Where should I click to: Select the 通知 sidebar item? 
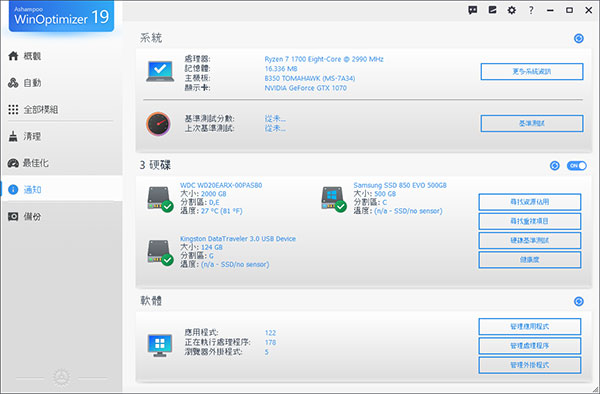click(x=61, y=189)
